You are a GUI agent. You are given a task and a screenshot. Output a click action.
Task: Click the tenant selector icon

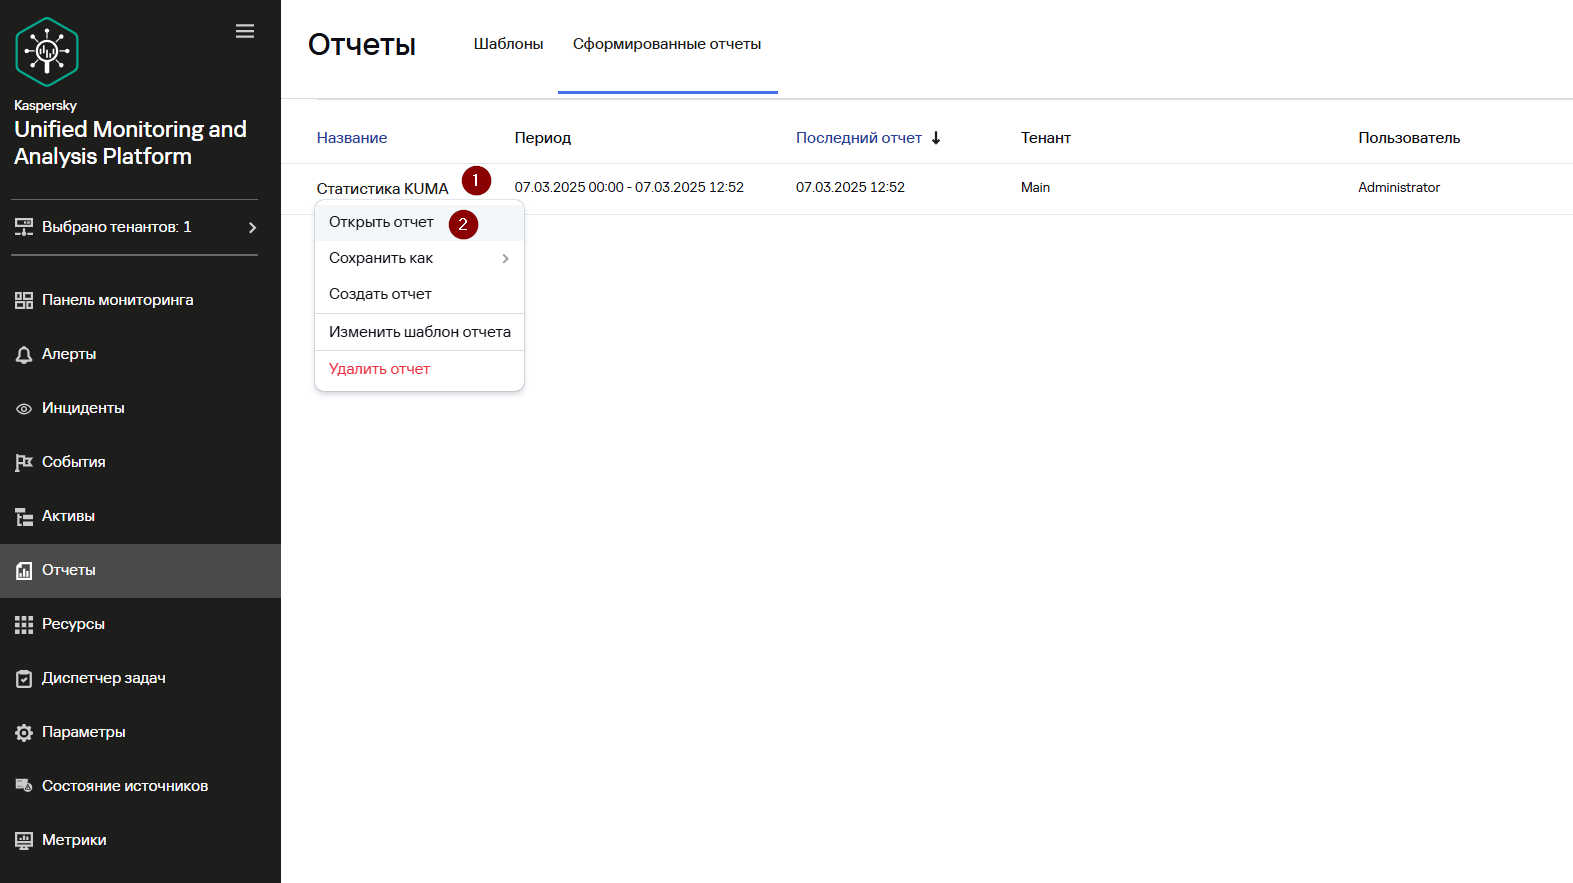point(24,227)
